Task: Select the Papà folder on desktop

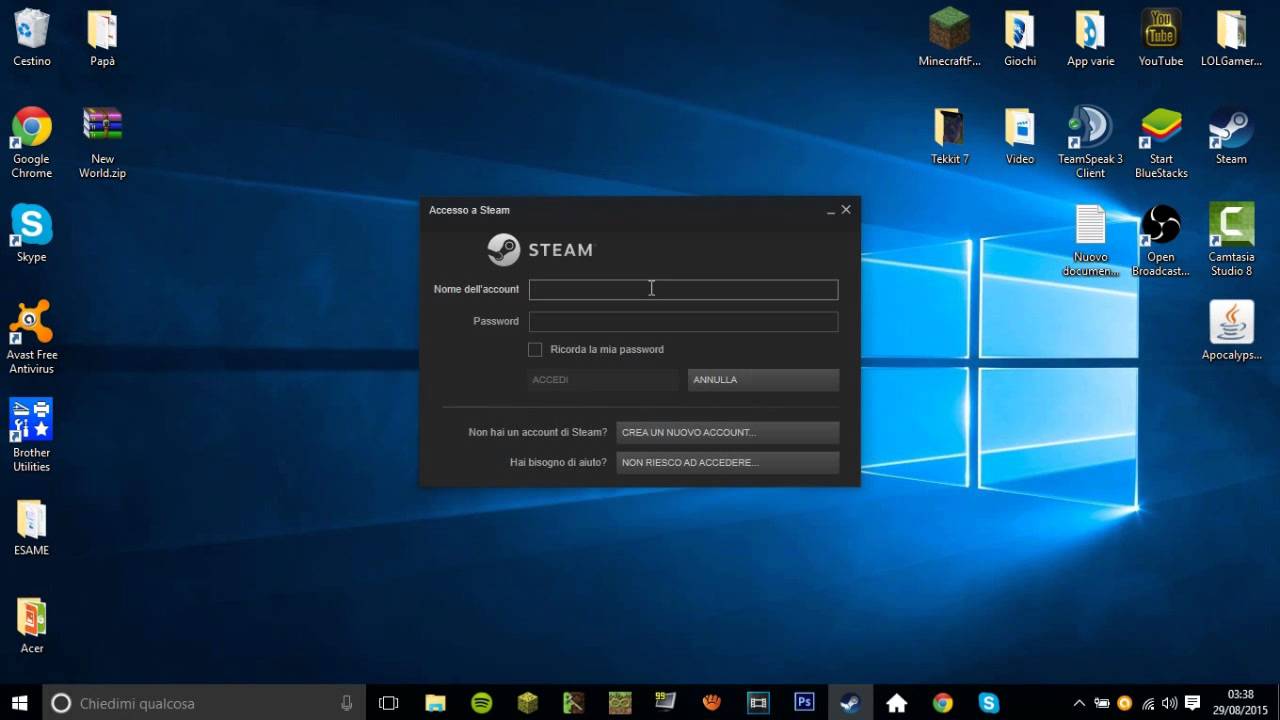Action: coord(102,38)
